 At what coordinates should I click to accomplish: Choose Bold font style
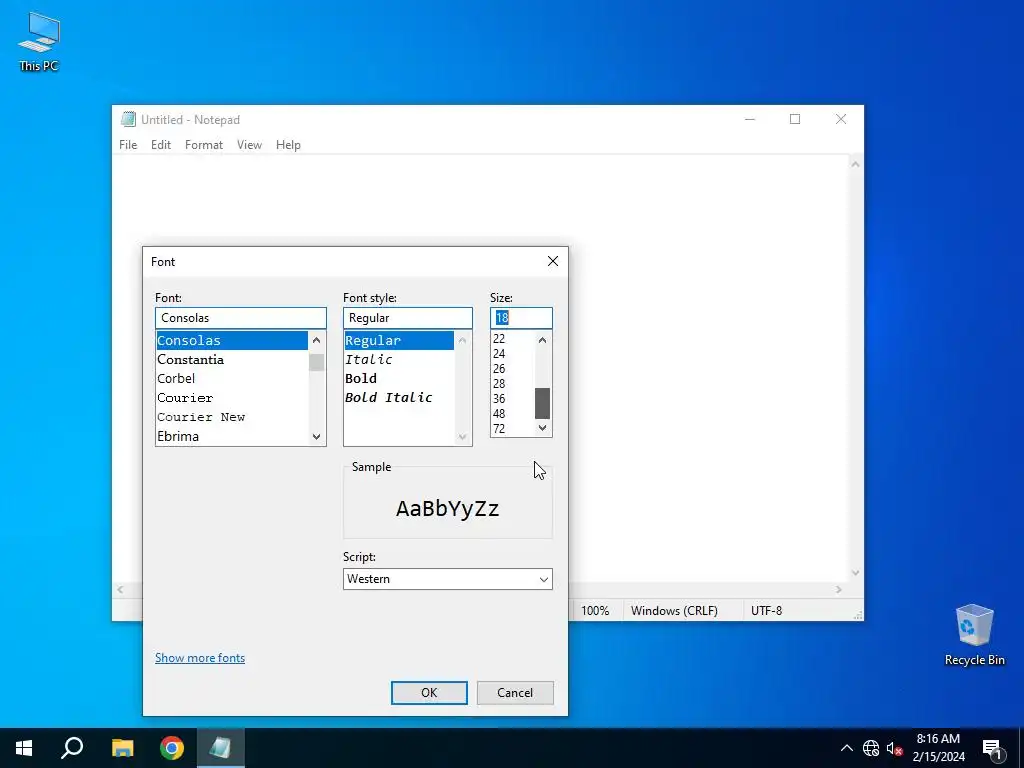(x=399, y=378)
